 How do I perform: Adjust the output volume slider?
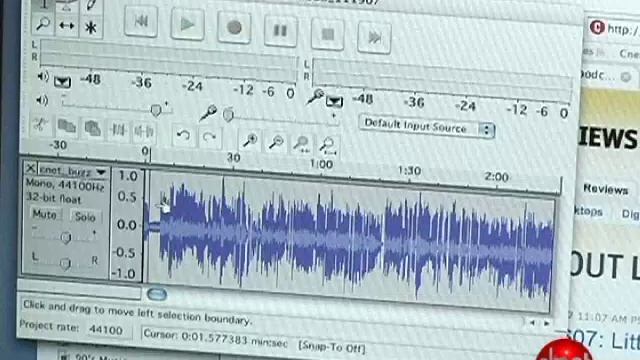coord(156,109)
